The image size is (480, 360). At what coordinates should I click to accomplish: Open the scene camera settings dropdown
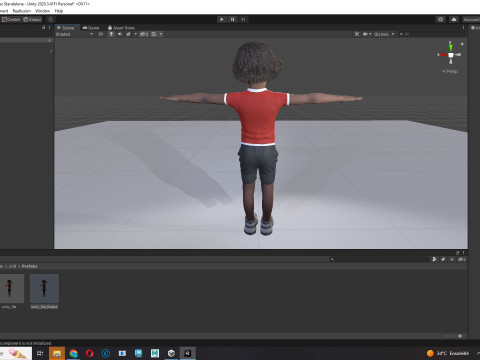coord(367,34)
